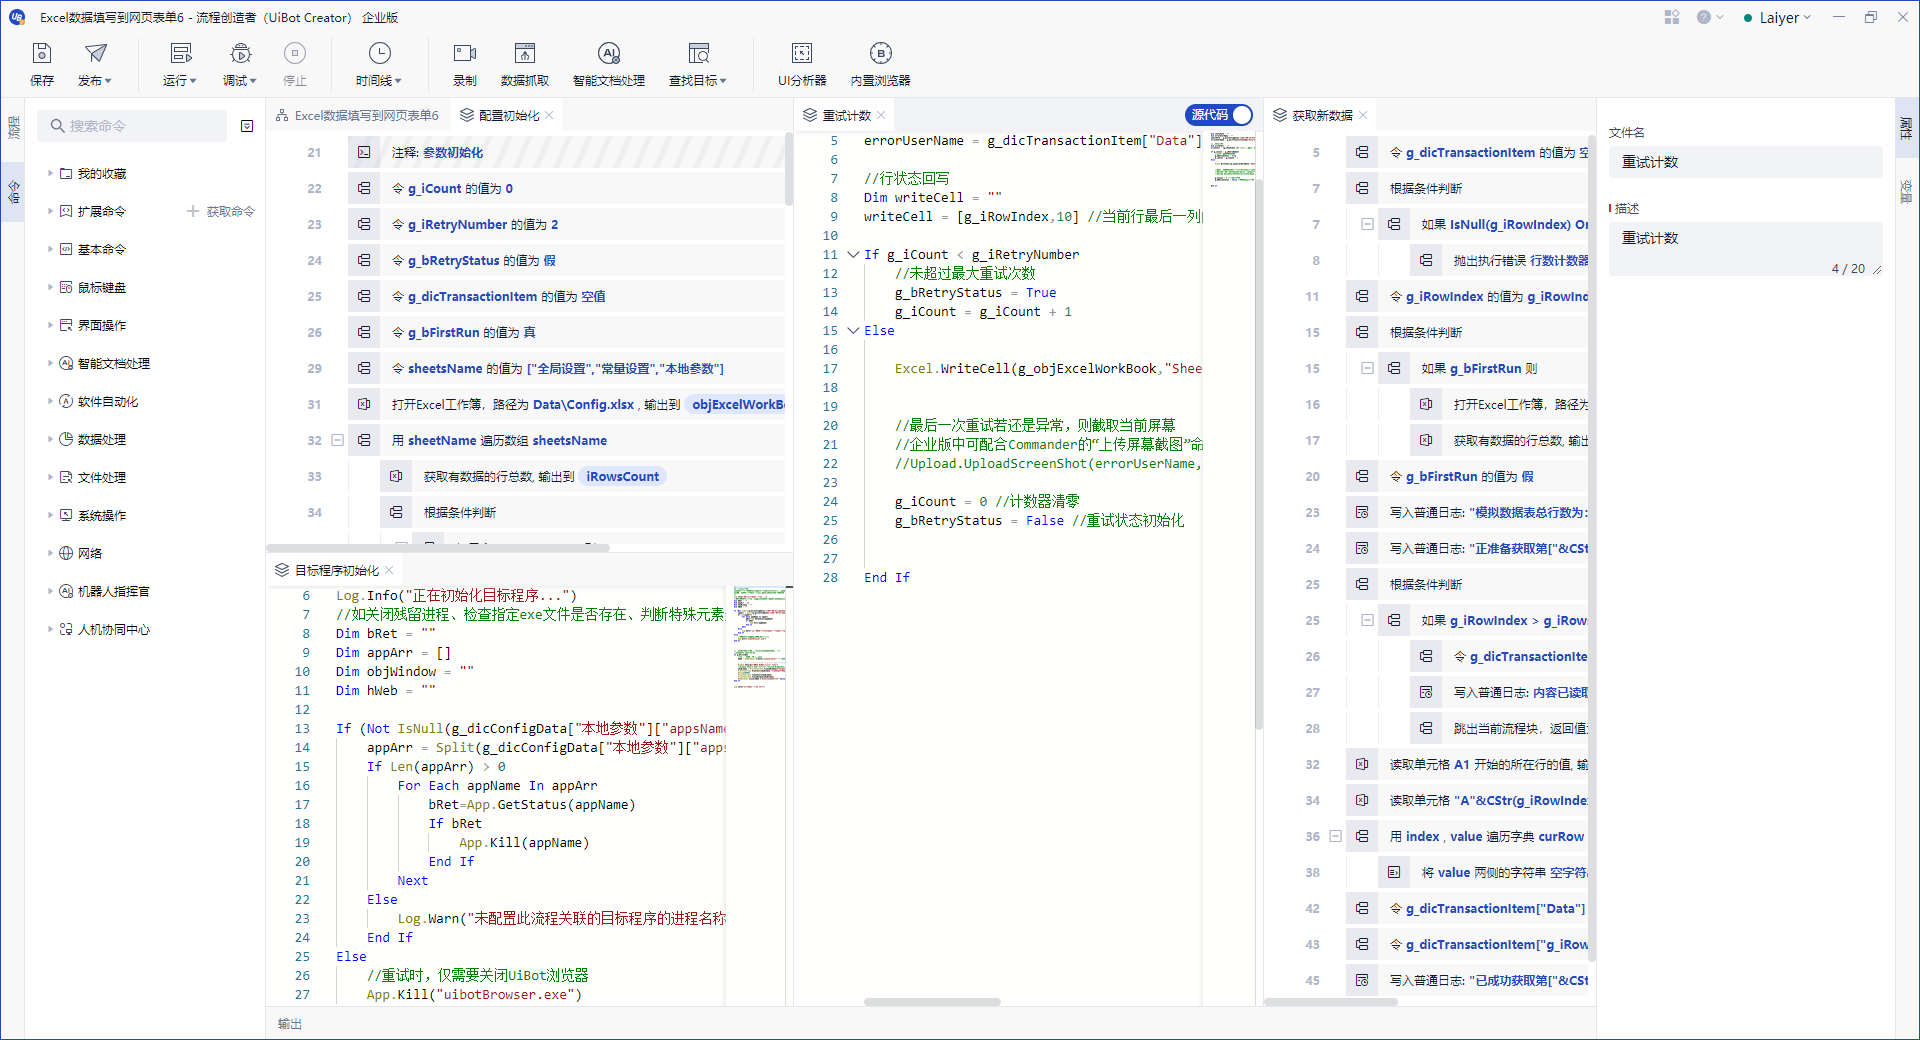The height and width of the screenshot is (1040, 1920).
Task: Click block icon of g_iCount 的值为 0 row
Action: (364, 188)
